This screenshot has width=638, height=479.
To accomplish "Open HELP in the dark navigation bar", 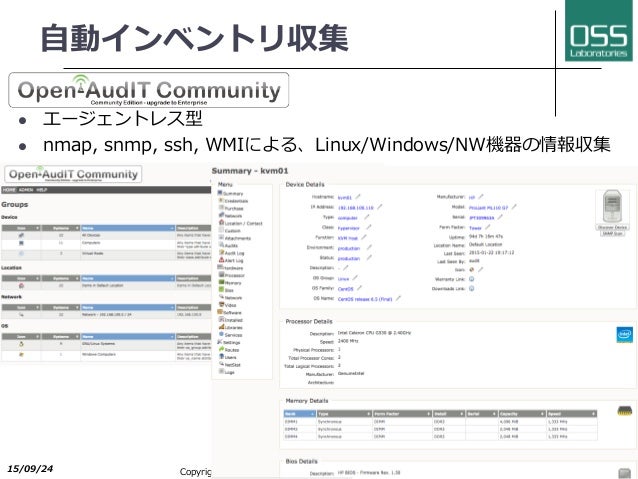I will click(42, 190).
